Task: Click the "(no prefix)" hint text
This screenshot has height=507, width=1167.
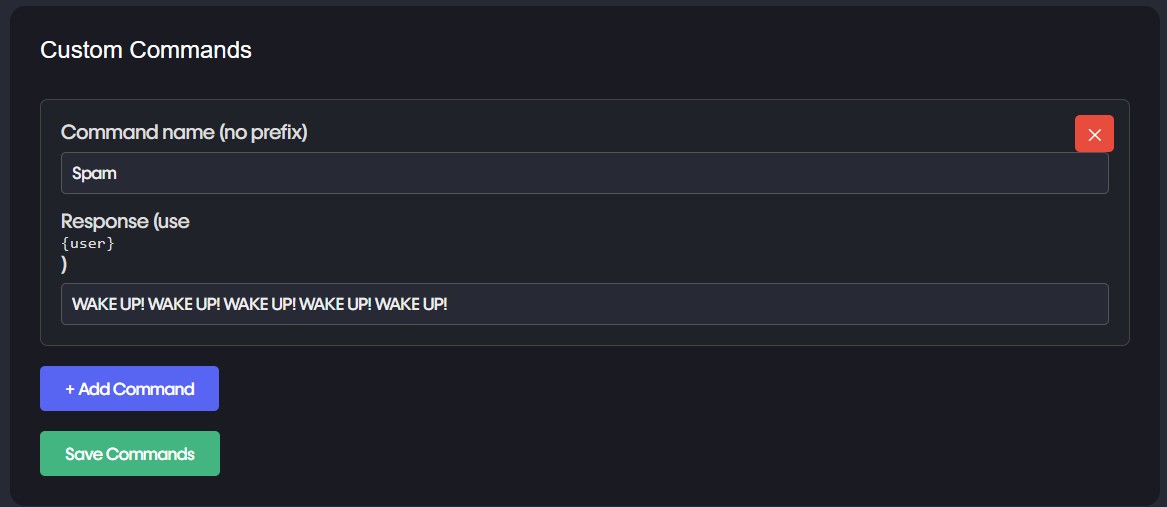Action: pyautogui.click(x=262, y=132)
